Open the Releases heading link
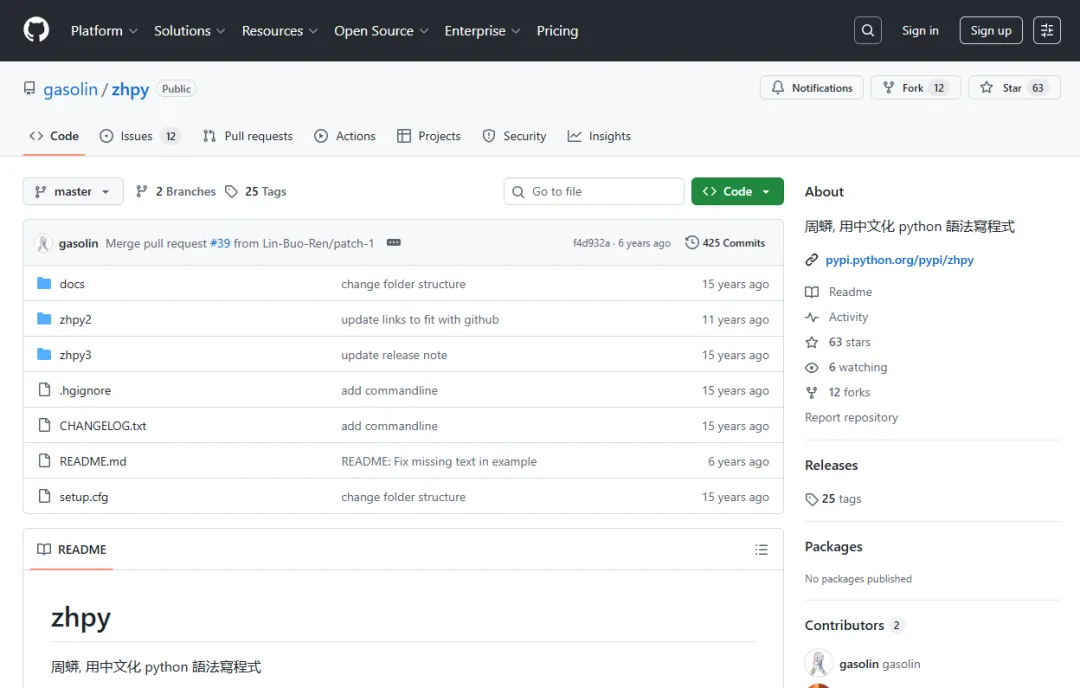 coord(831,466)
